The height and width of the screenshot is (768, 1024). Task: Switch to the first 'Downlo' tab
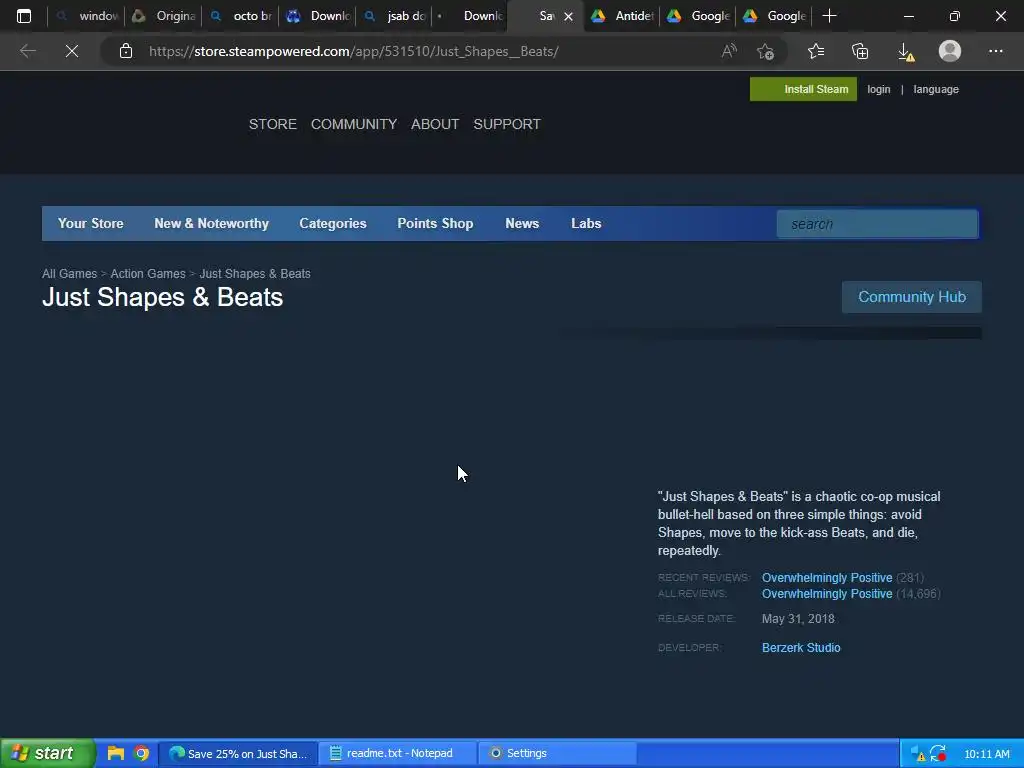(317, 16)
